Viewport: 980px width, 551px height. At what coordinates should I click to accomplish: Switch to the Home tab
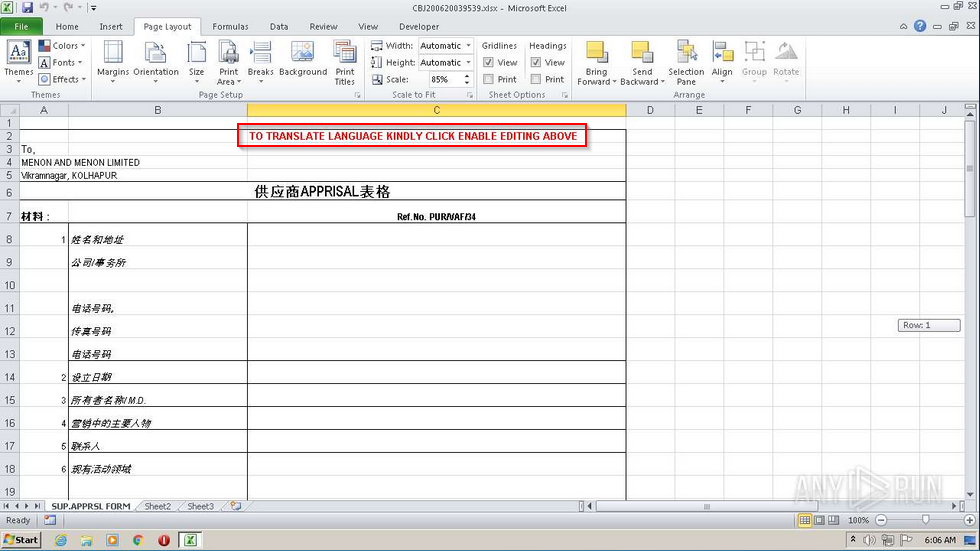pos(67,27)
